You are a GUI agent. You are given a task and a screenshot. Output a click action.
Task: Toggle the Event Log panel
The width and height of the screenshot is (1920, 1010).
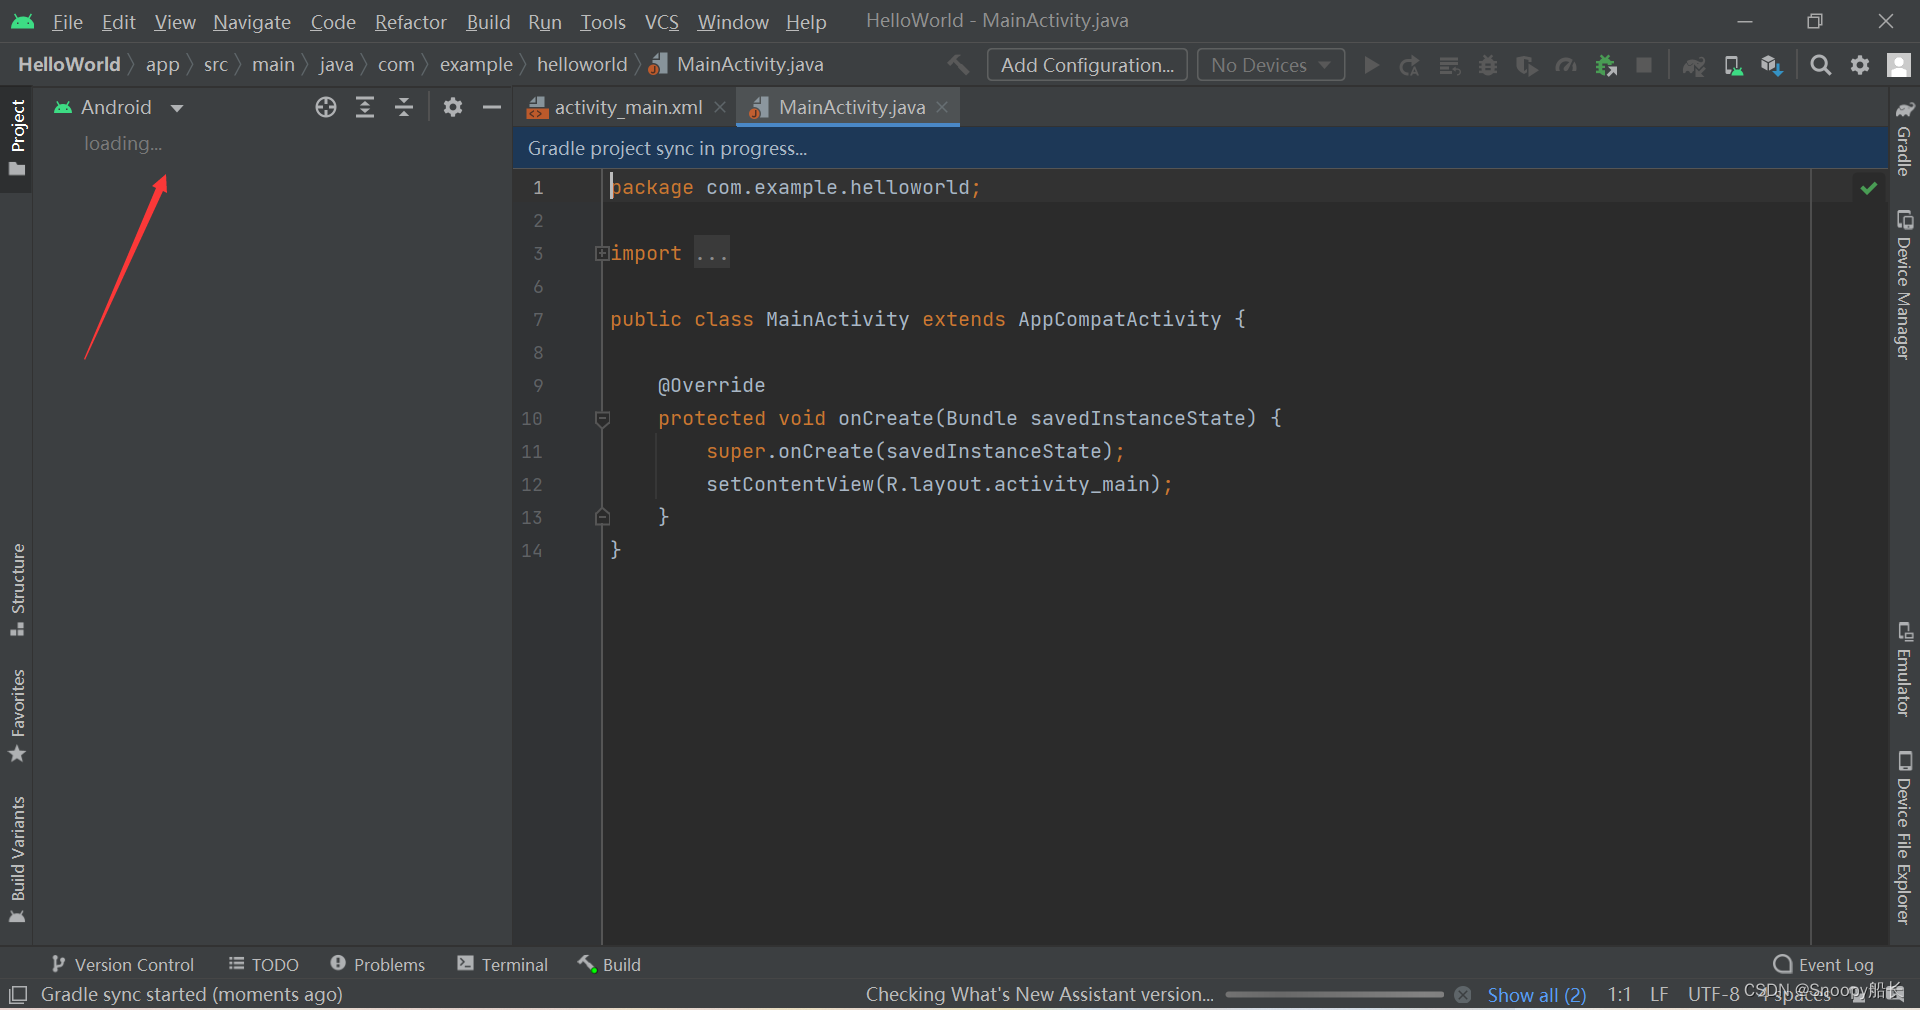1823,965
